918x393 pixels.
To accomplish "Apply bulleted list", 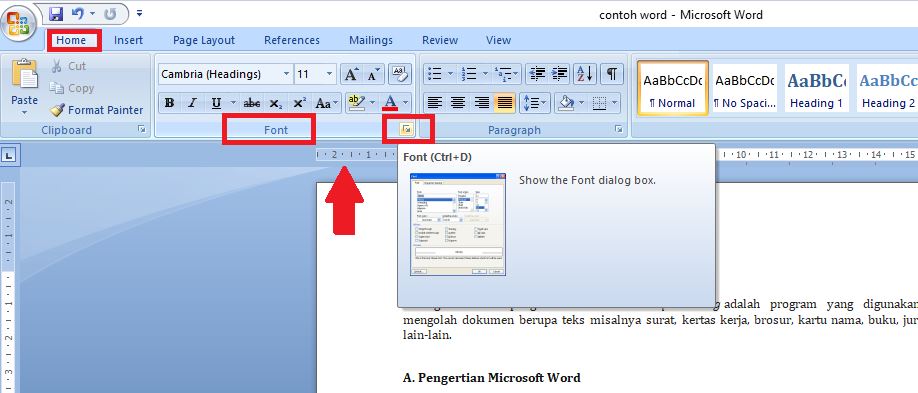I will click(435, 74).
